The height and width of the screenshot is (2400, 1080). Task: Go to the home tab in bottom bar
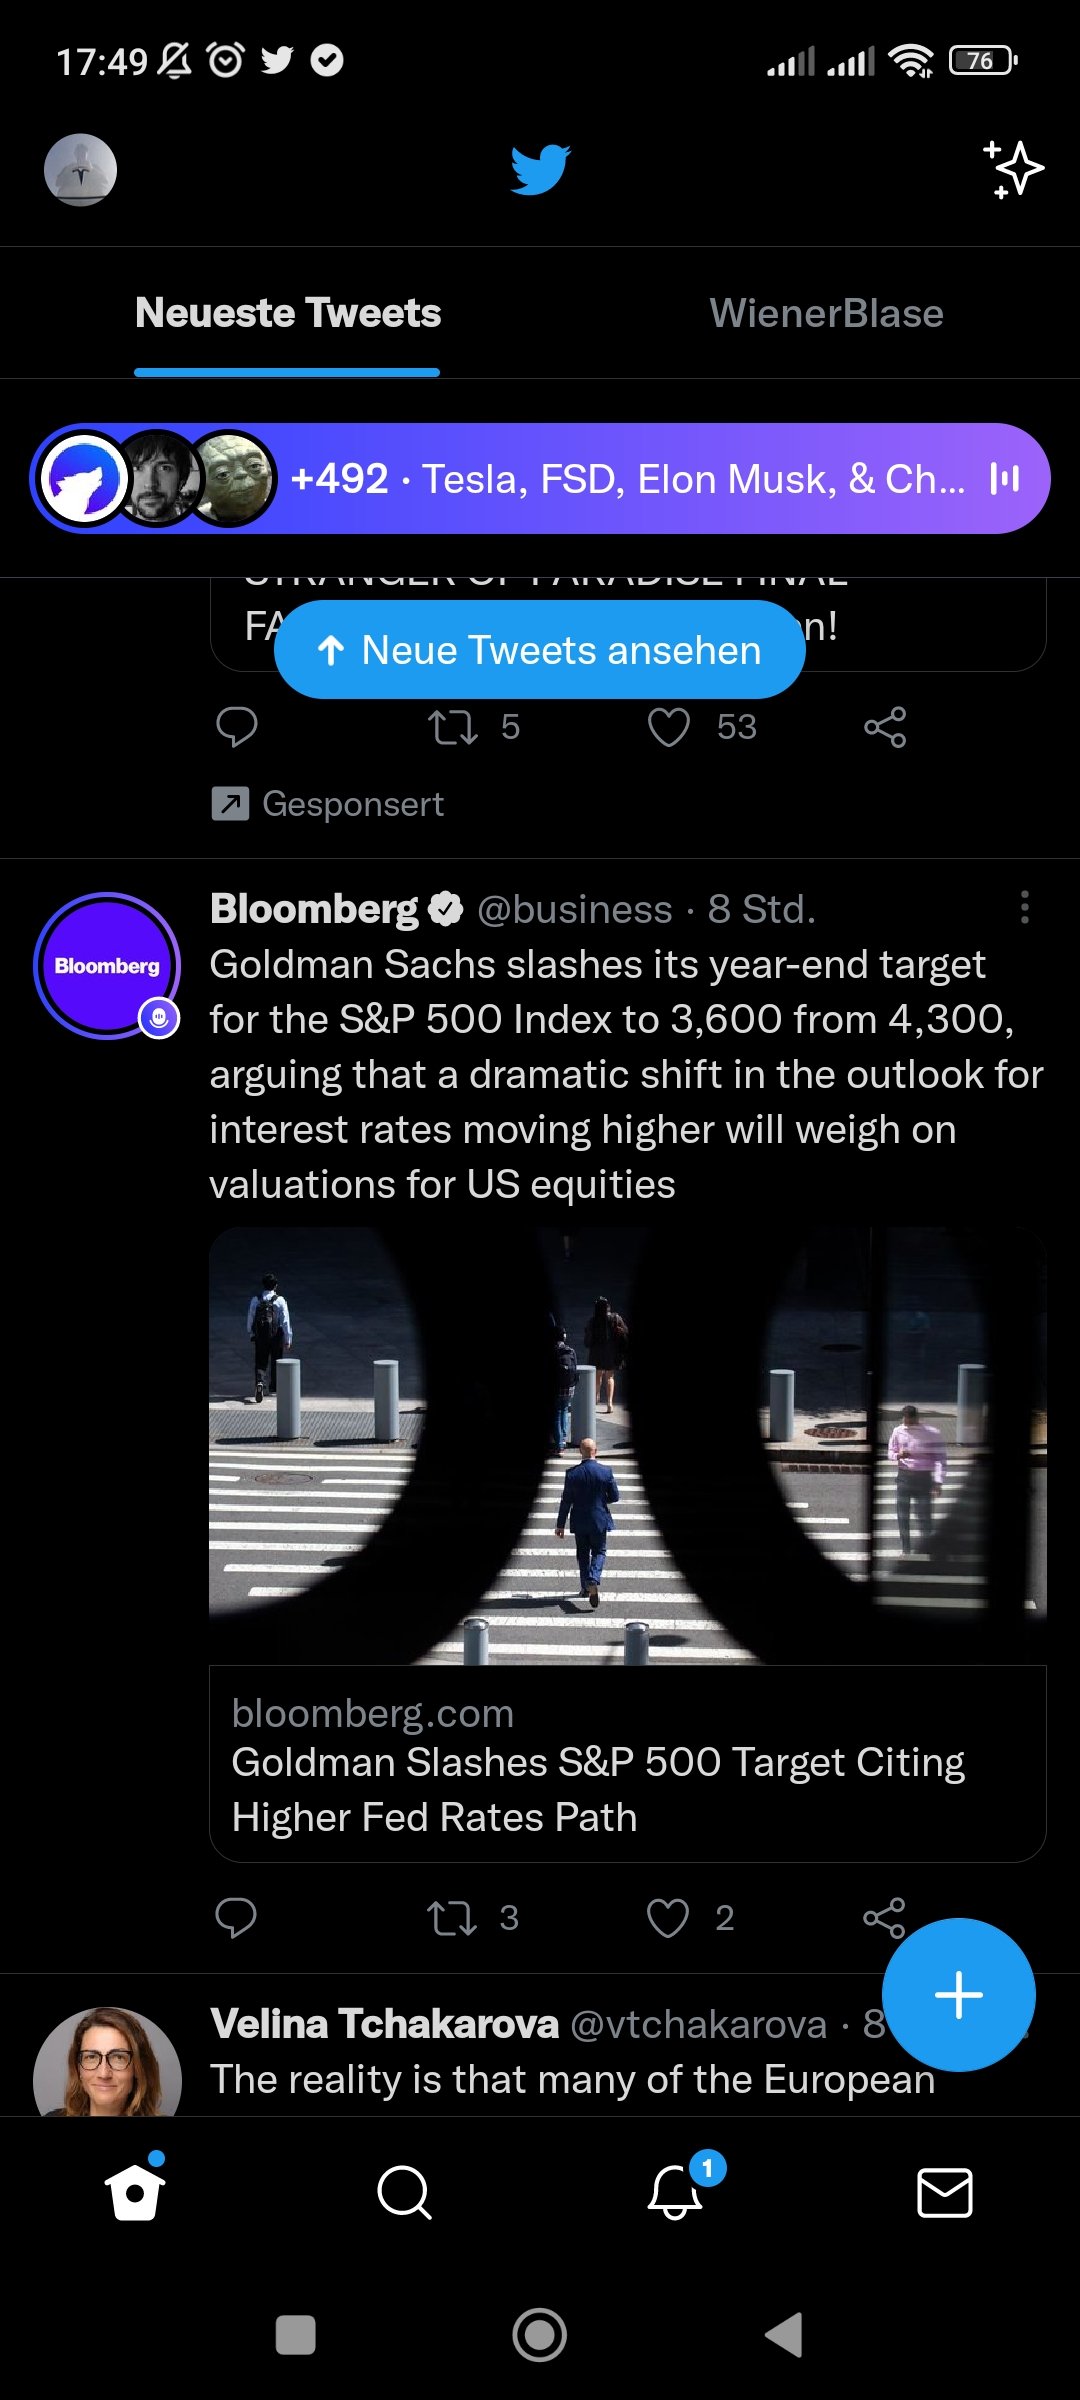pyautogui.click(x=135, y=2193)
